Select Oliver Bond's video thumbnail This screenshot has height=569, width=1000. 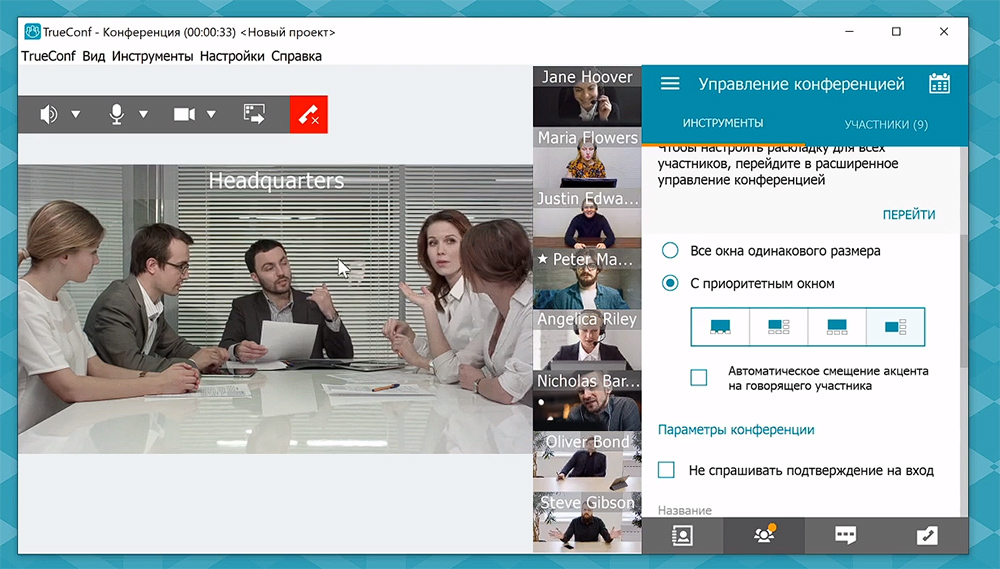587,462
